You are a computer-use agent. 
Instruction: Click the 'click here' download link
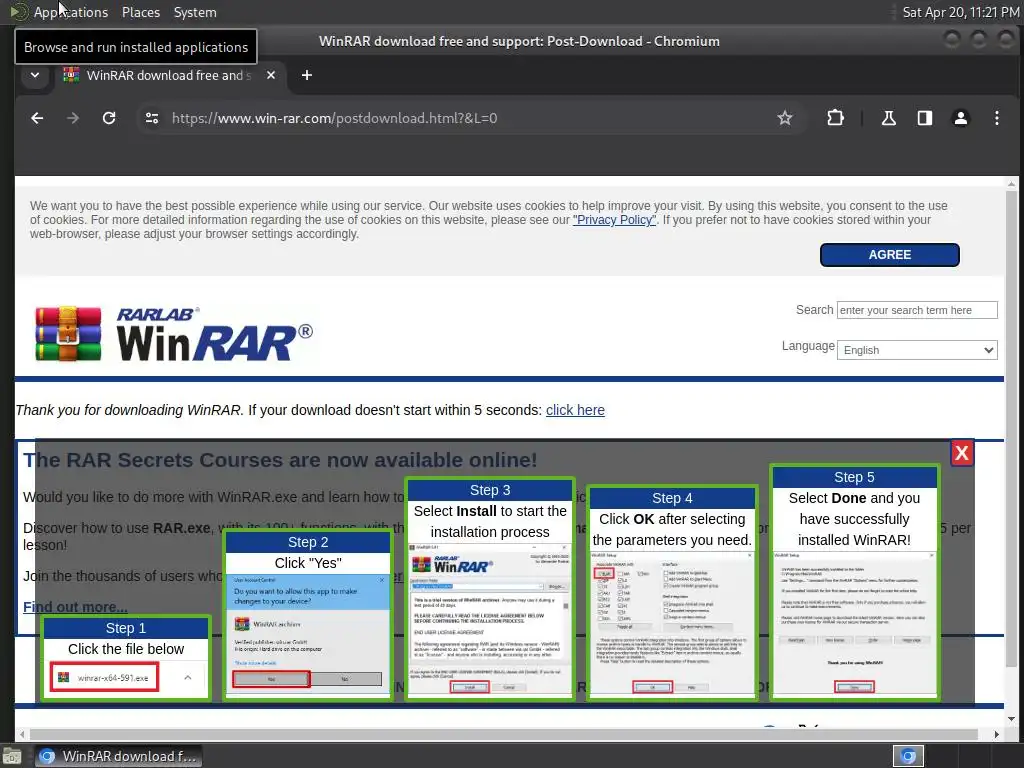[575, 410]
